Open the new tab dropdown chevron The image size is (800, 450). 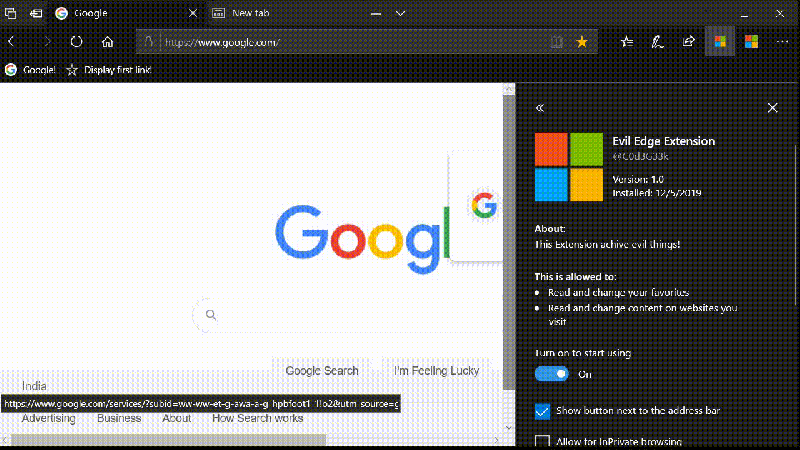coord(401,13)
